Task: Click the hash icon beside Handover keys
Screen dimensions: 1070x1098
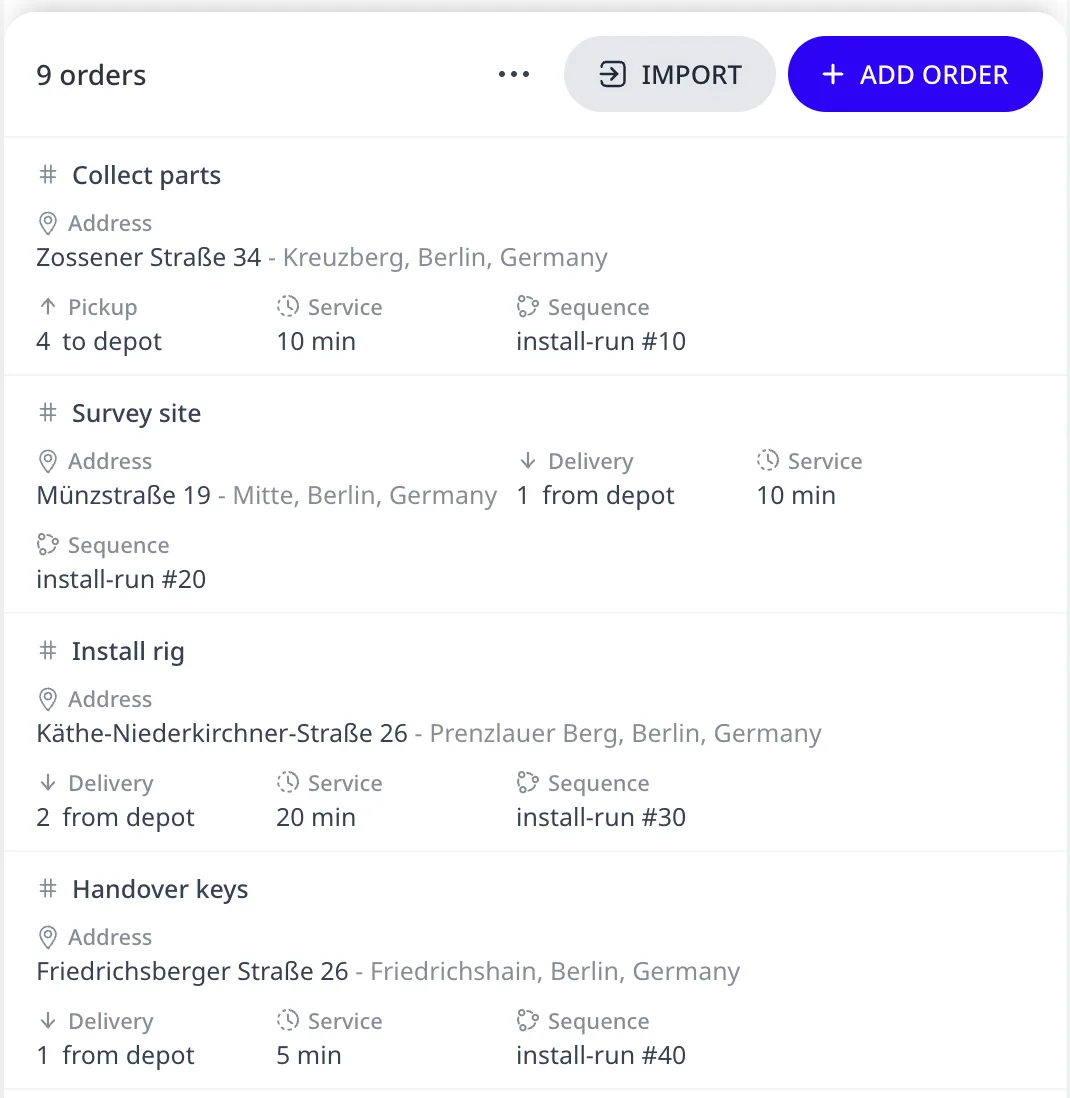Action: [x=48, y=889]
